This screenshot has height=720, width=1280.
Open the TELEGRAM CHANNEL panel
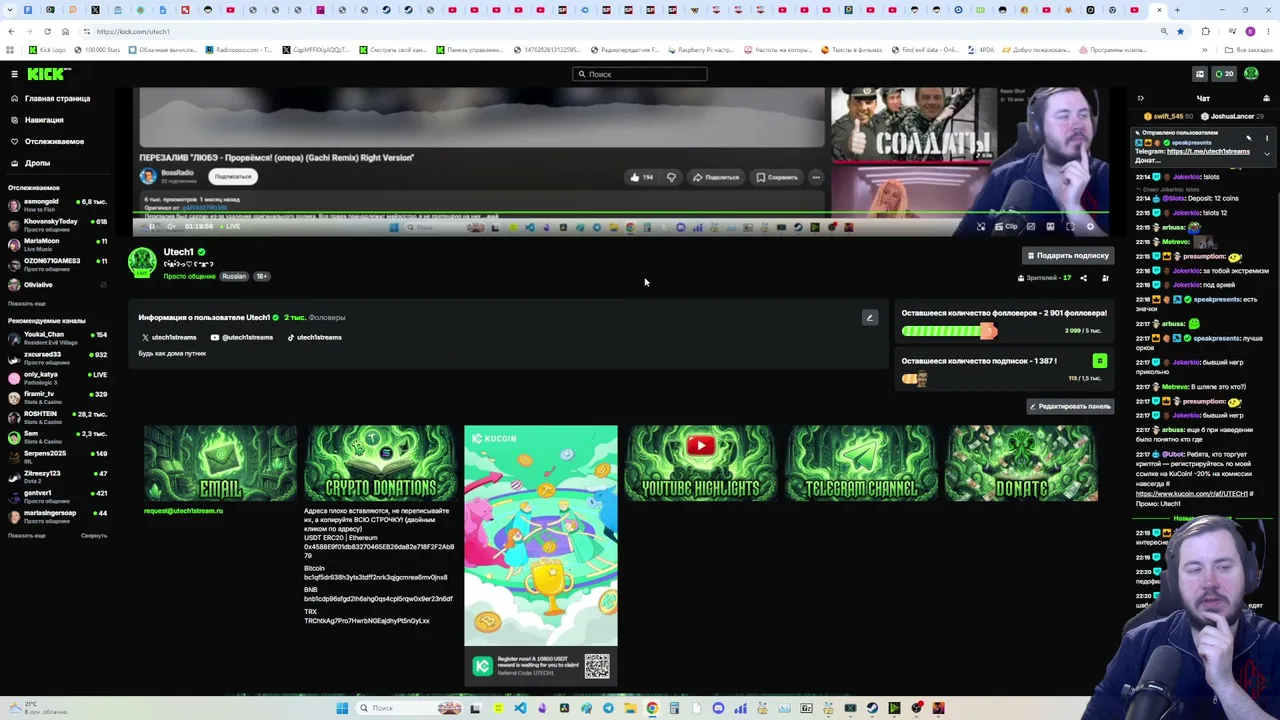click(861, 463)
